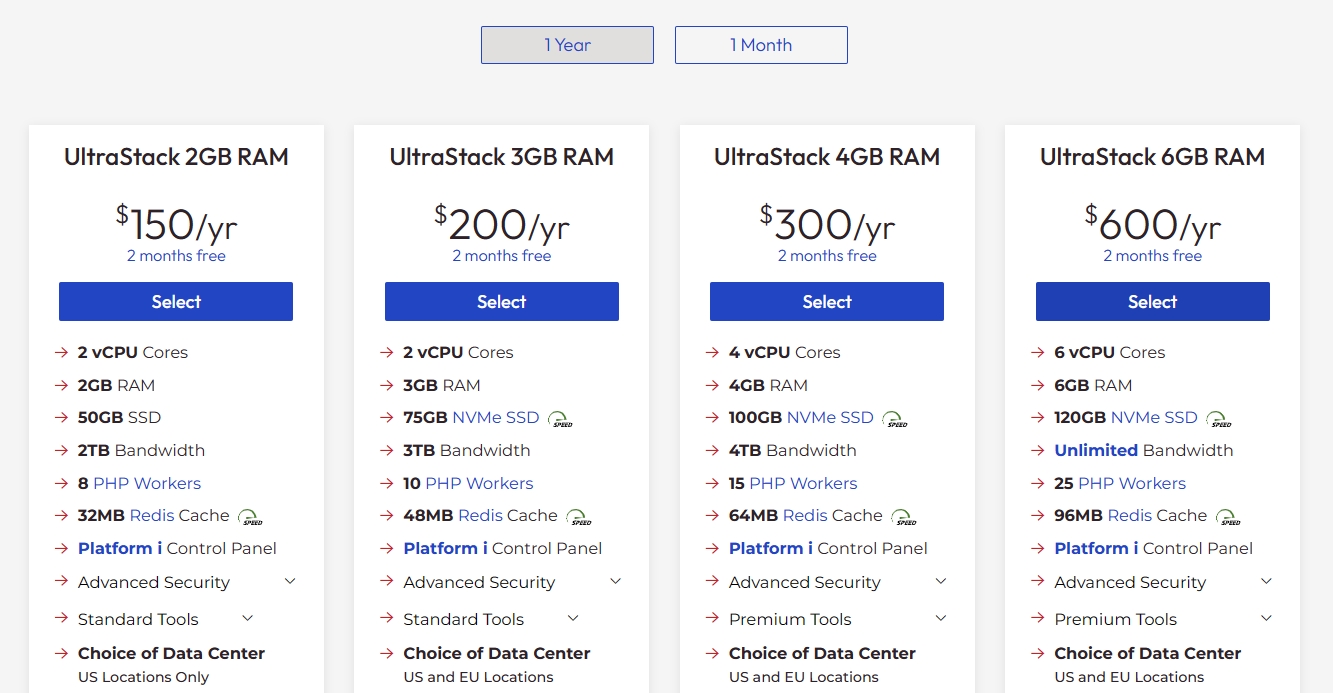Open Redis link in 4GB plan
The image size is (1333, 693).
(805, 515)
